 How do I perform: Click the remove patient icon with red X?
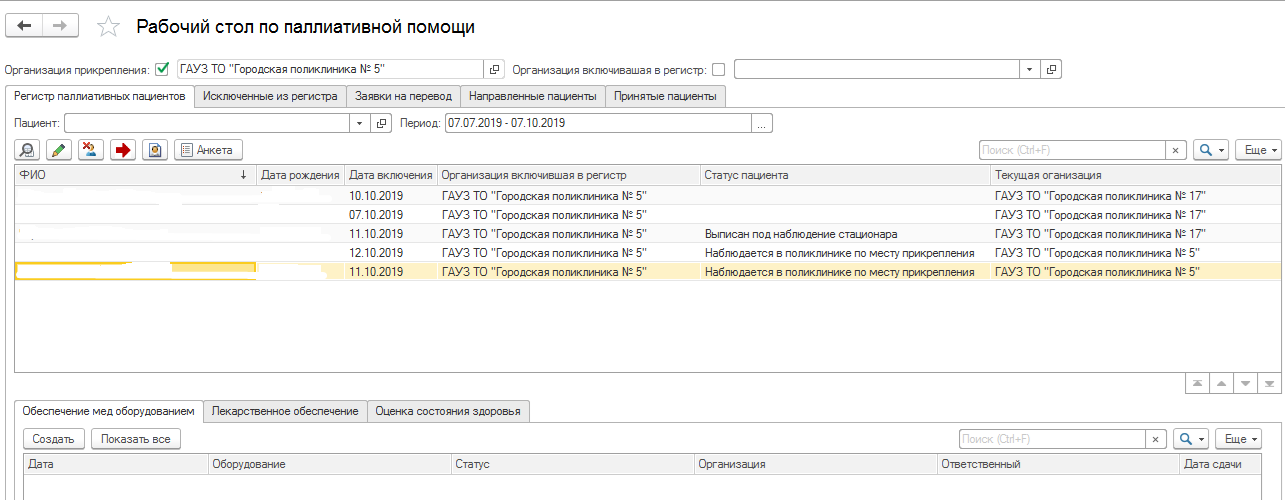click(91, 150)
